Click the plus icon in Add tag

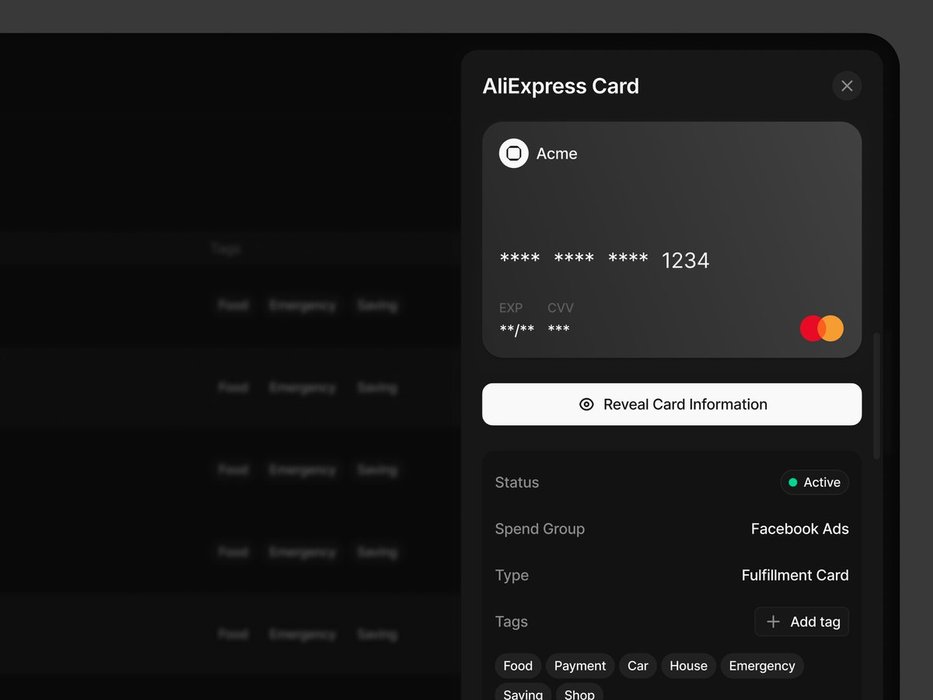pos(773,622)
